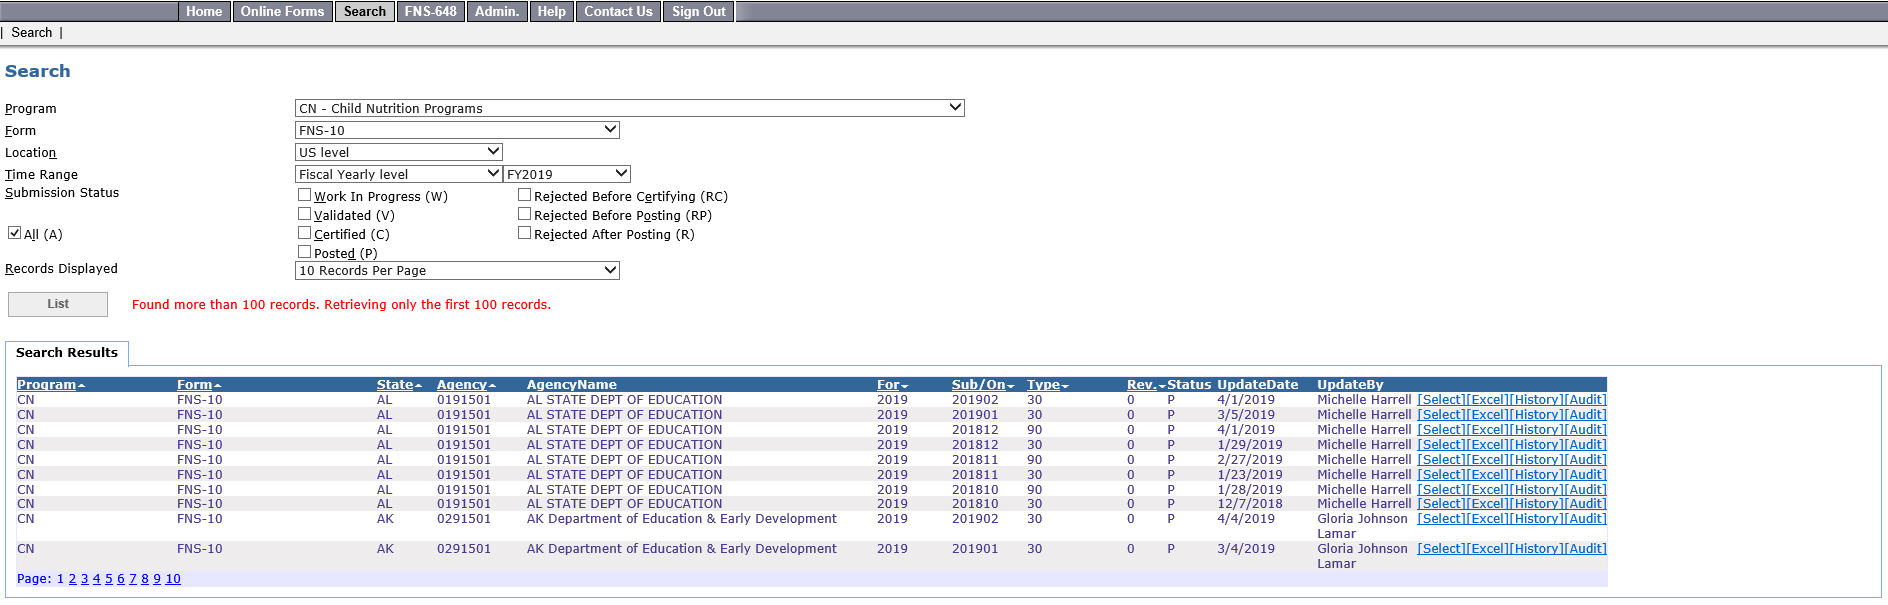Go to the FNS-648 menu tab
The width and height of the screenshot is (1888, 605).
tap(430, 12)
